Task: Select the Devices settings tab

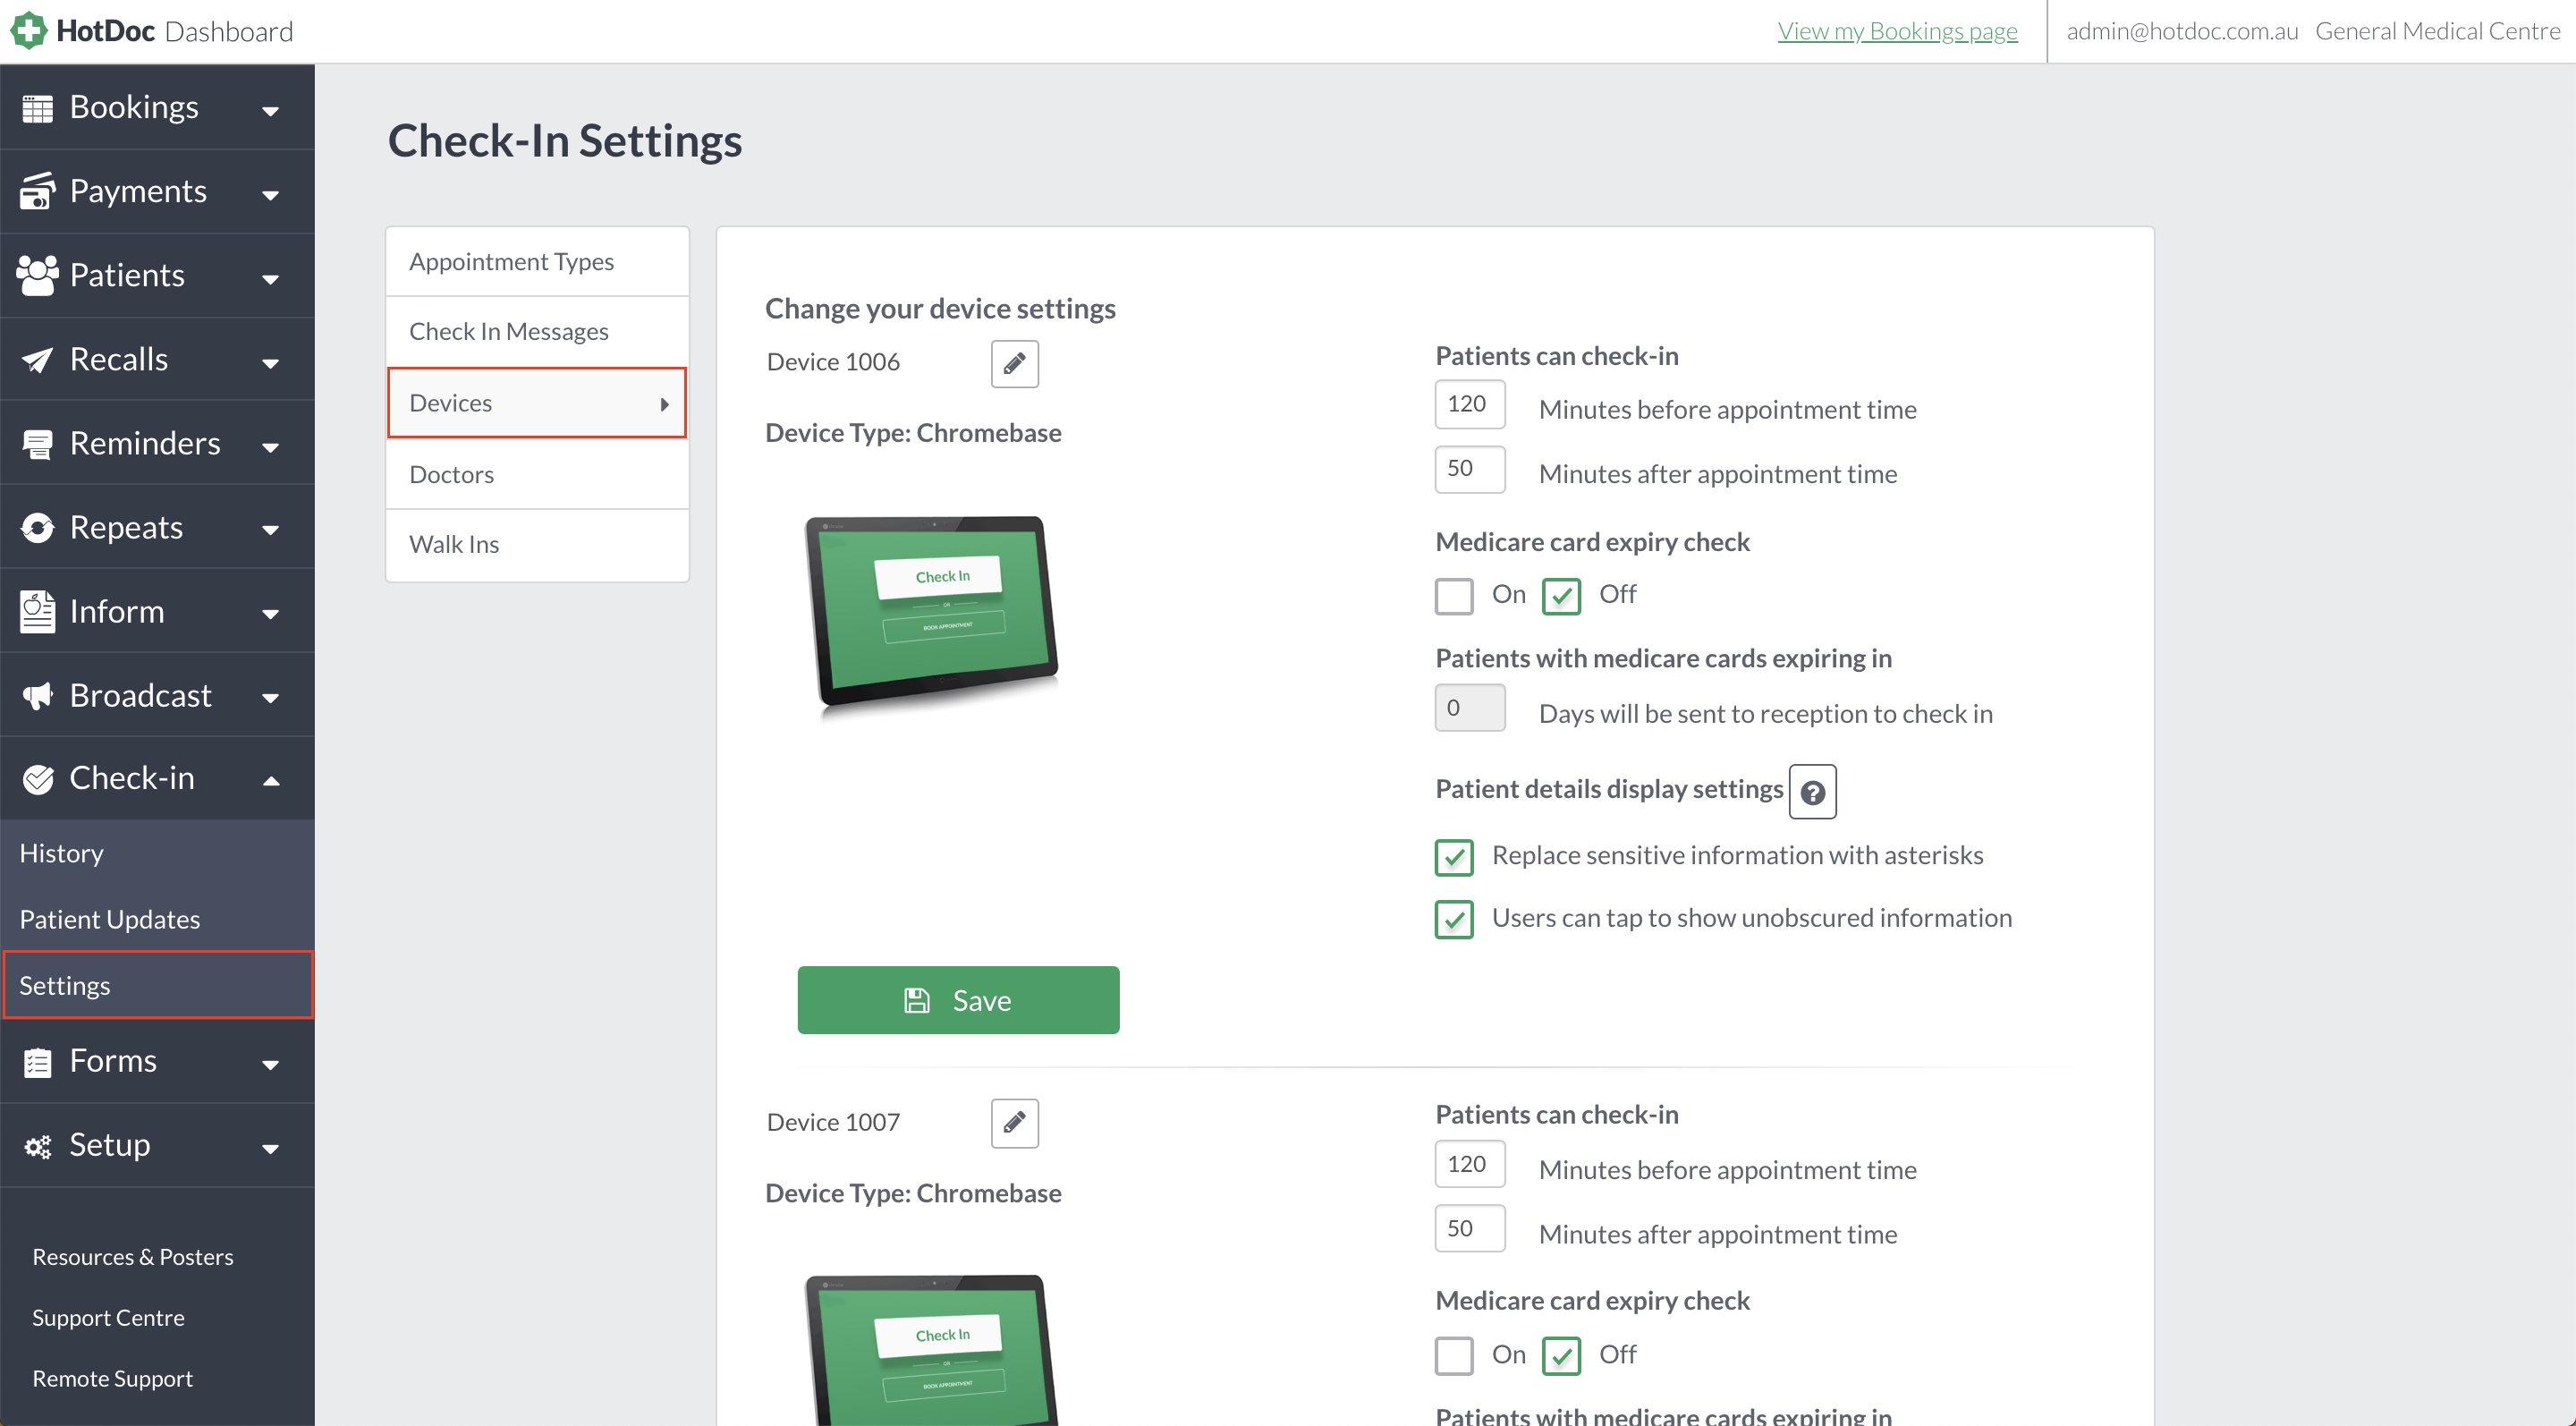Action: (537, 403)
